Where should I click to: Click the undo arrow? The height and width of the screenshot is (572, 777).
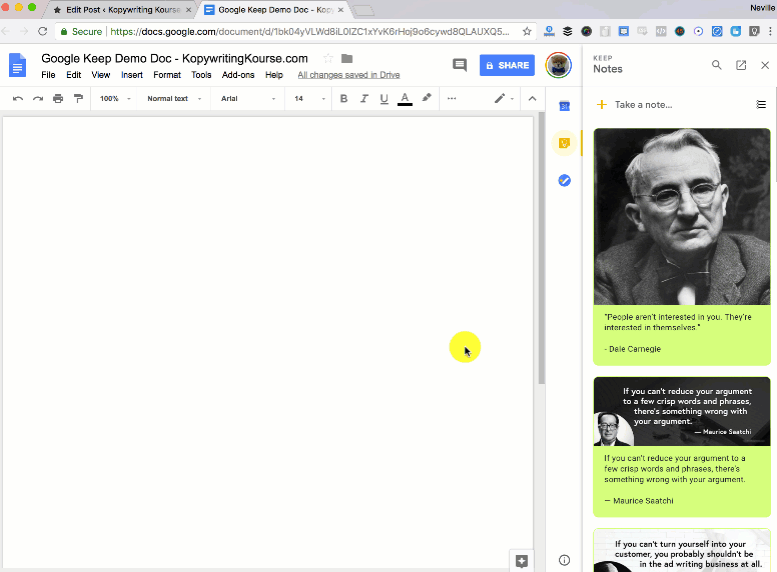coord(18,99)
